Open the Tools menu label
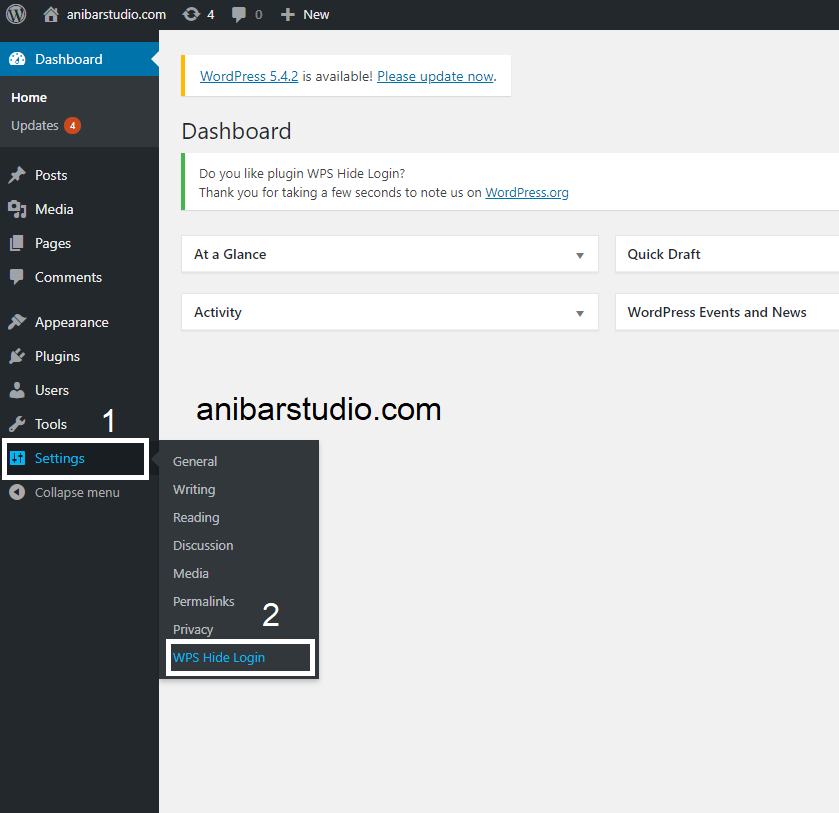 click(51, 424)
